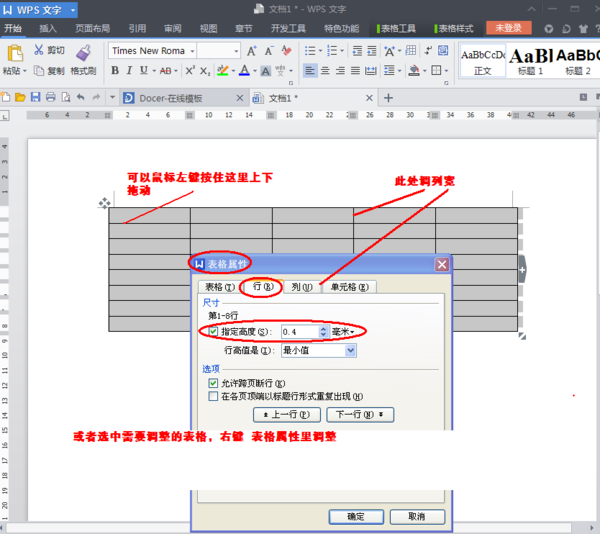Image resolution: width=600 pixels, height=534 pixels.
Task: Center align text
Action: [325, 71]
